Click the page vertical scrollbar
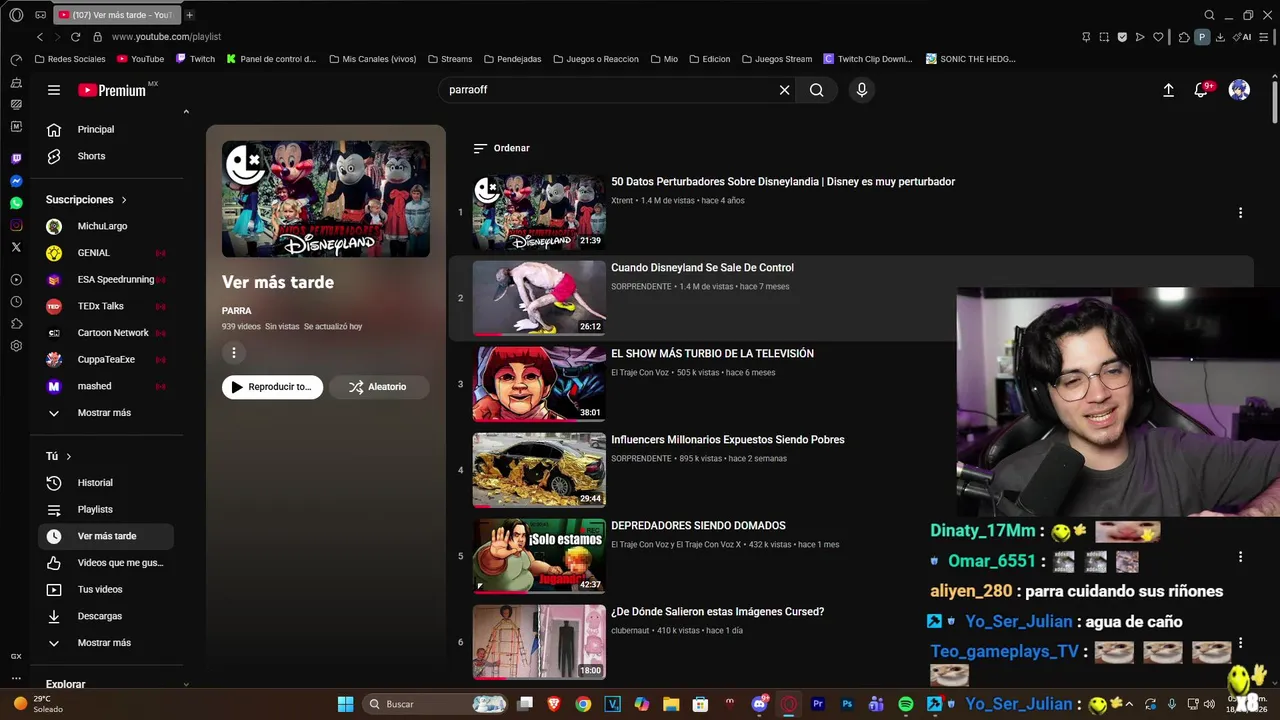Viewport: 1280px width, 720px height. click(x=1274, y=100)
